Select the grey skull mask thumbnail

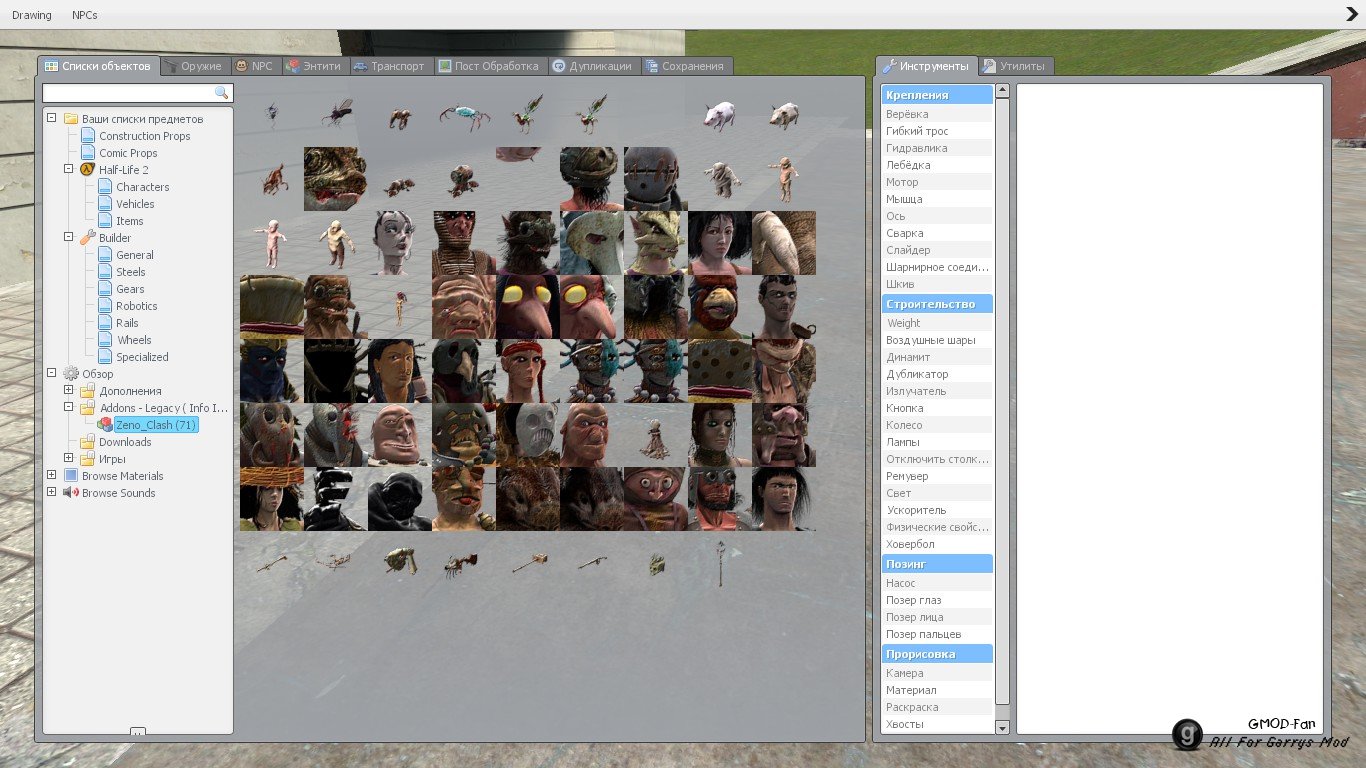pyautogui.click(x=528, y=435)
